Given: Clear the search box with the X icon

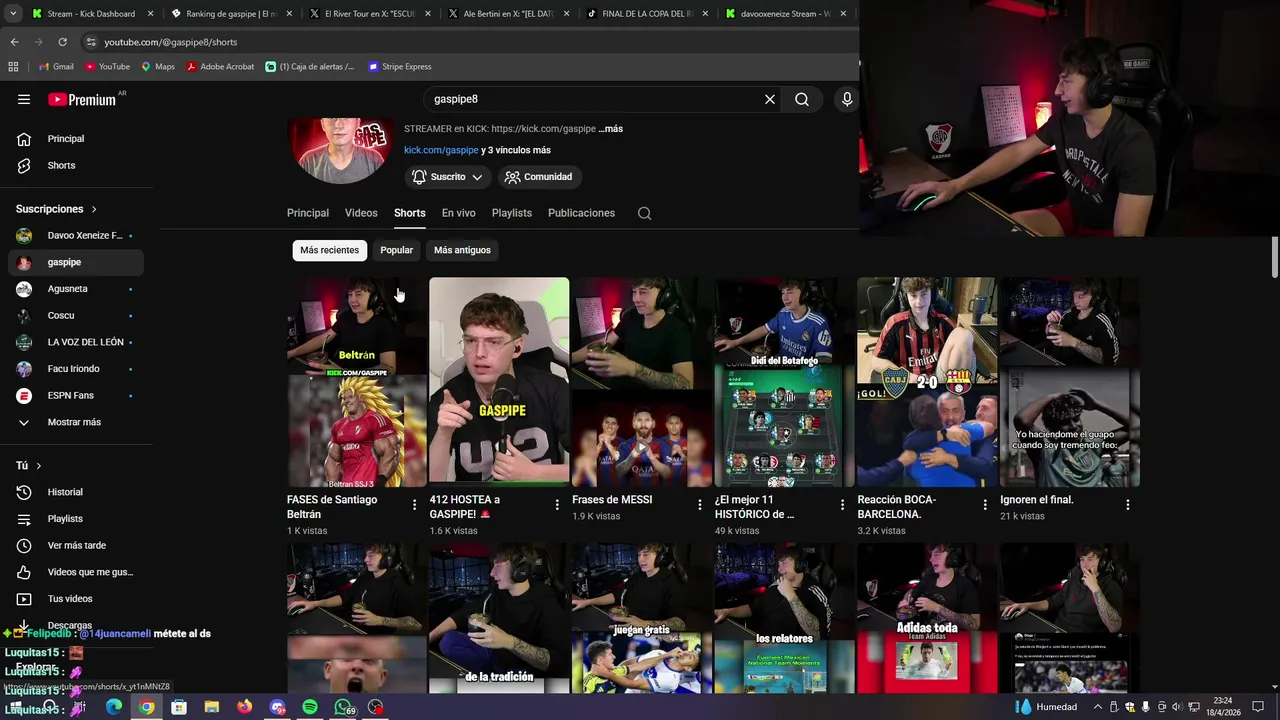Looking at the screenshot, I should pos(770,99).
